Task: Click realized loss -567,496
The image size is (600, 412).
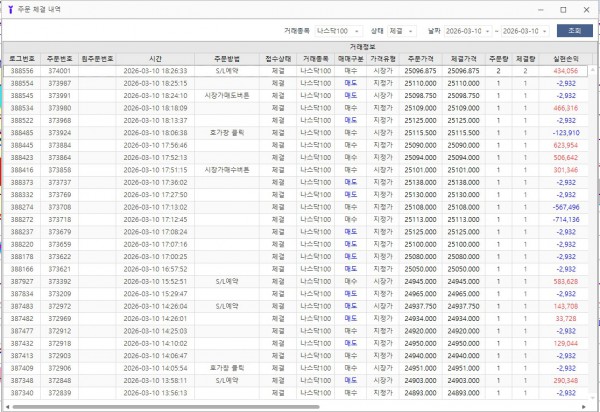Action: click(x=566, y=207)
